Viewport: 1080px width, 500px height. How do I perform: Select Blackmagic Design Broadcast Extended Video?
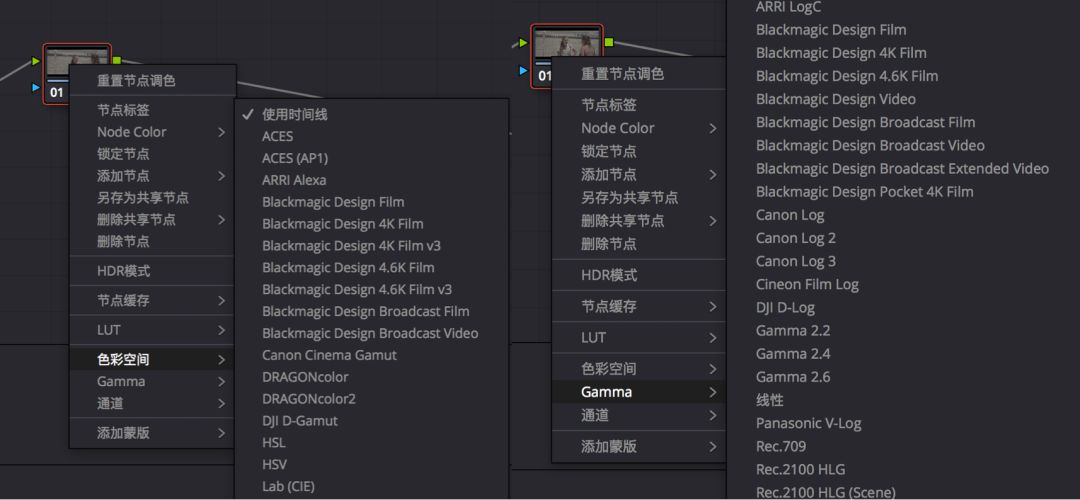click(904, 169)
